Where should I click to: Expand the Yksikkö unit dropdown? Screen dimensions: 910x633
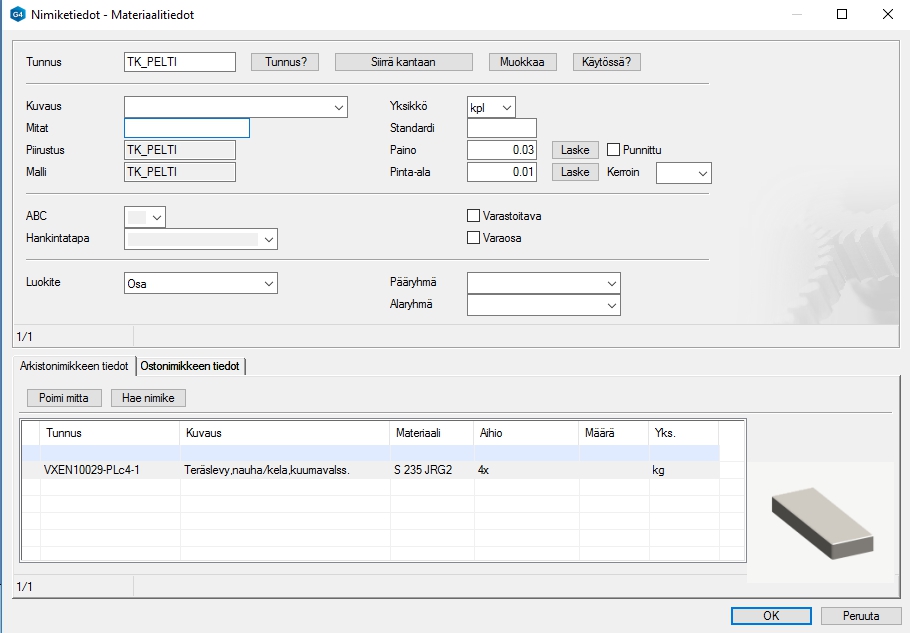coord(506,107)
